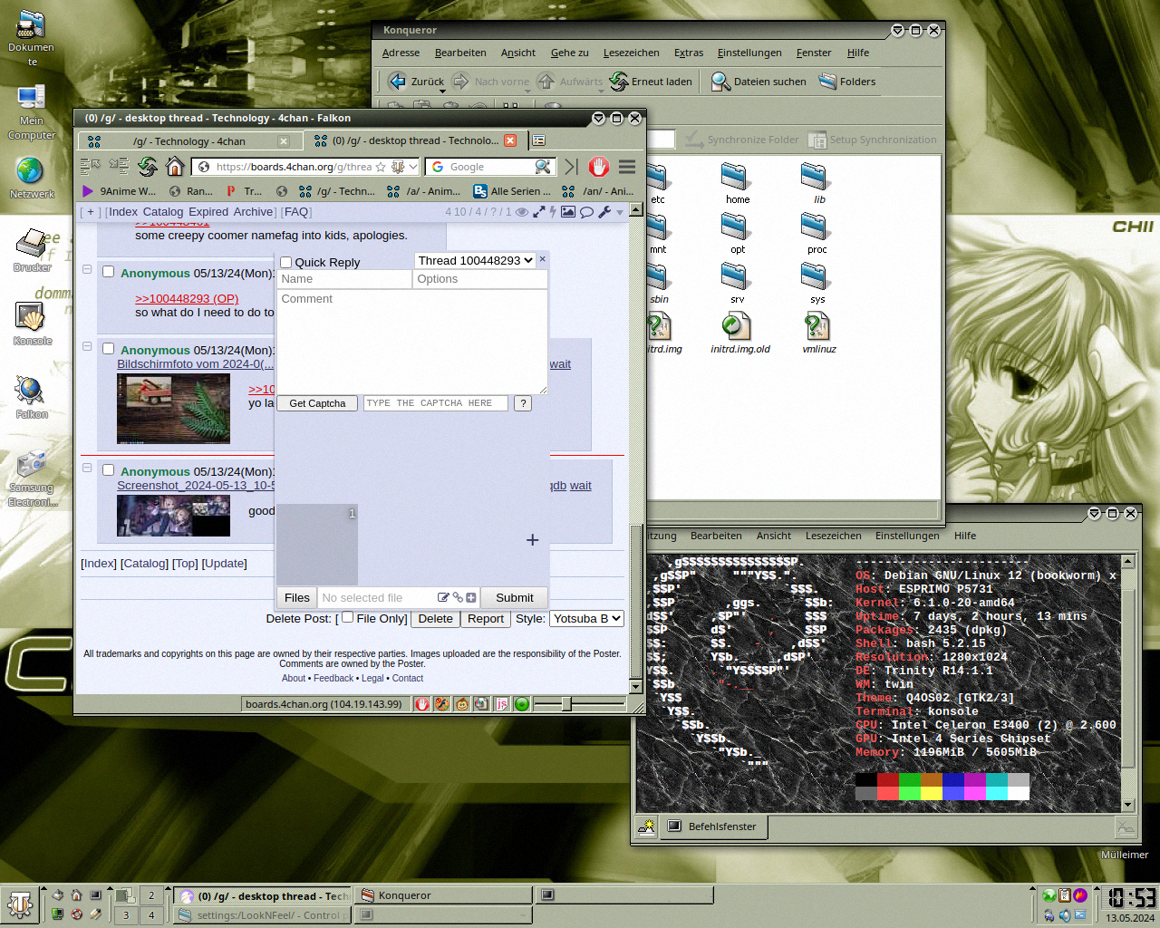Screen dimensions: 1160x928
Task: Toggle the Quick Reply checkbox
Action: [286, 262]
